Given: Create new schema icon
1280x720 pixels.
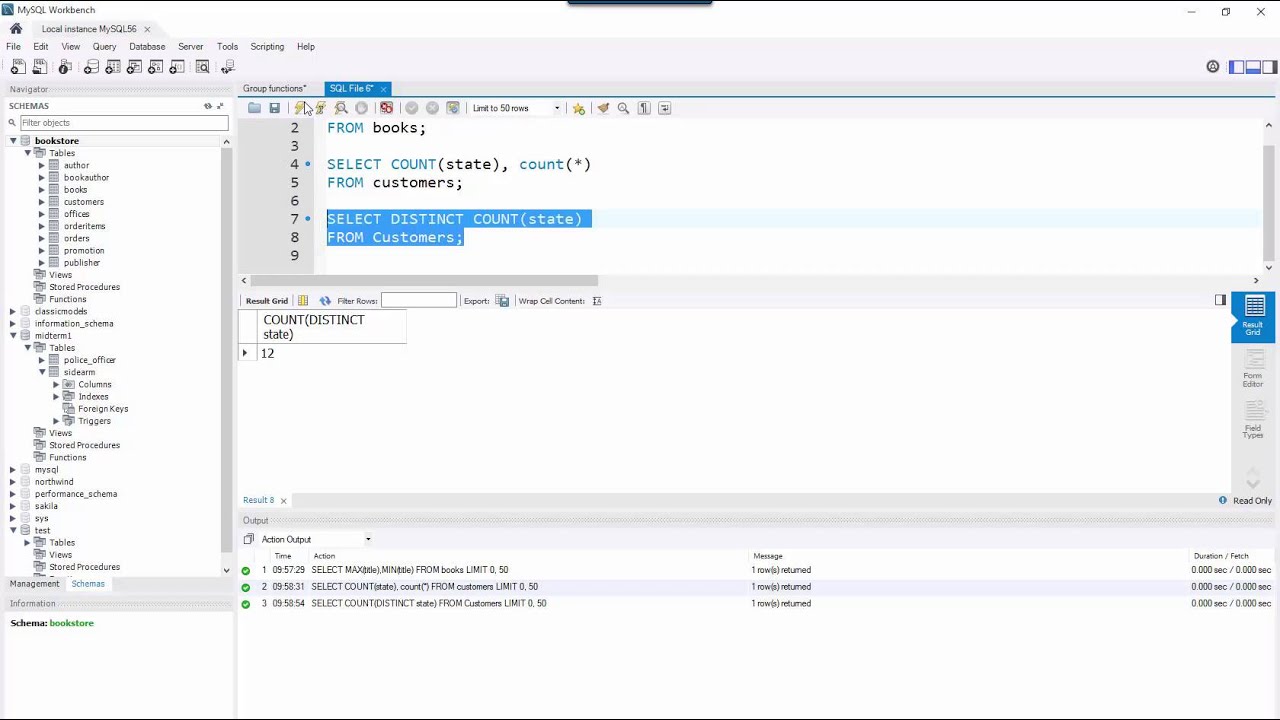Looking at the screenshot, I should 91,67.
